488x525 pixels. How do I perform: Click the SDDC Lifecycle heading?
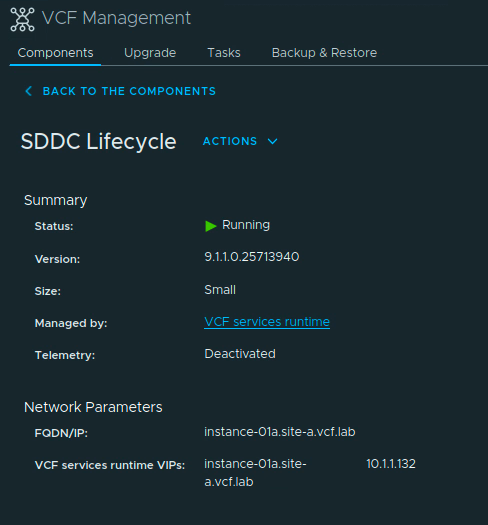tap(98, 141)
